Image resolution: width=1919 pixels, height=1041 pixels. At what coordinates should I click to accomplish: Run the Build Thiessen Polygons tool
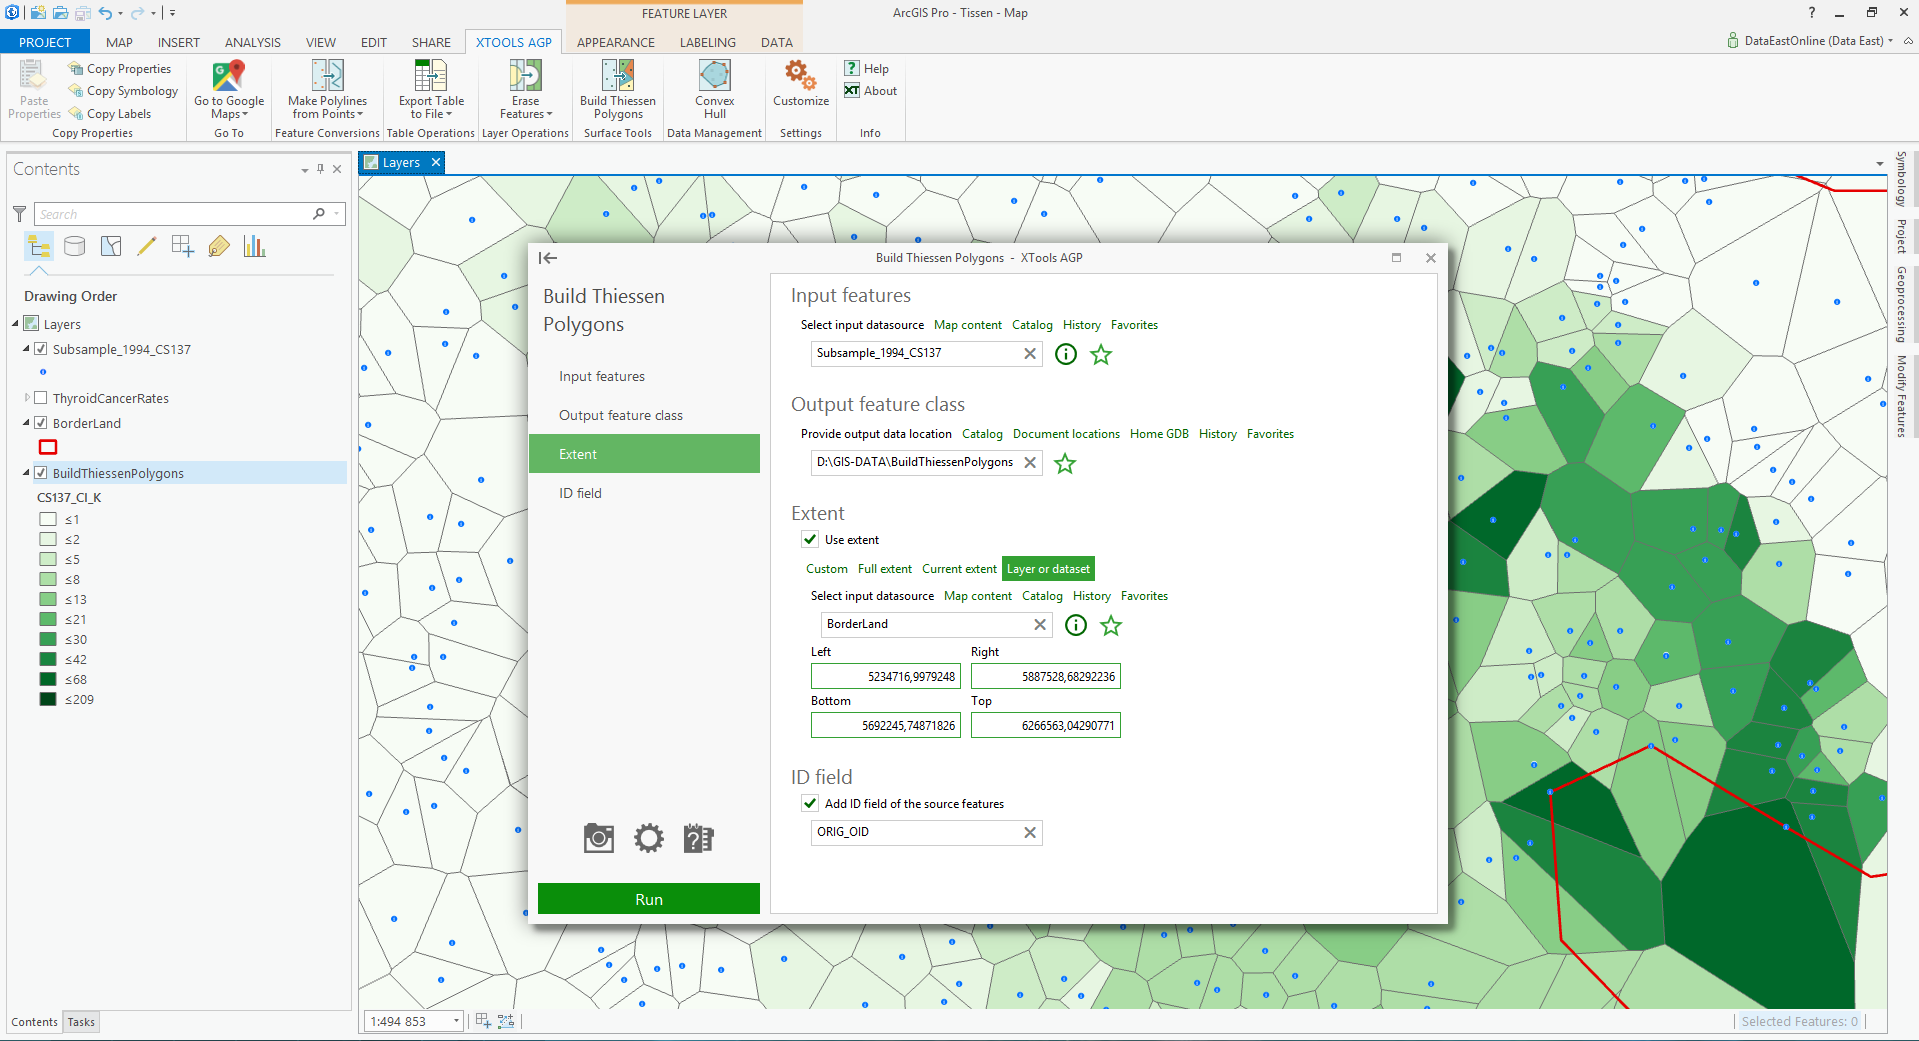point(649,899)
